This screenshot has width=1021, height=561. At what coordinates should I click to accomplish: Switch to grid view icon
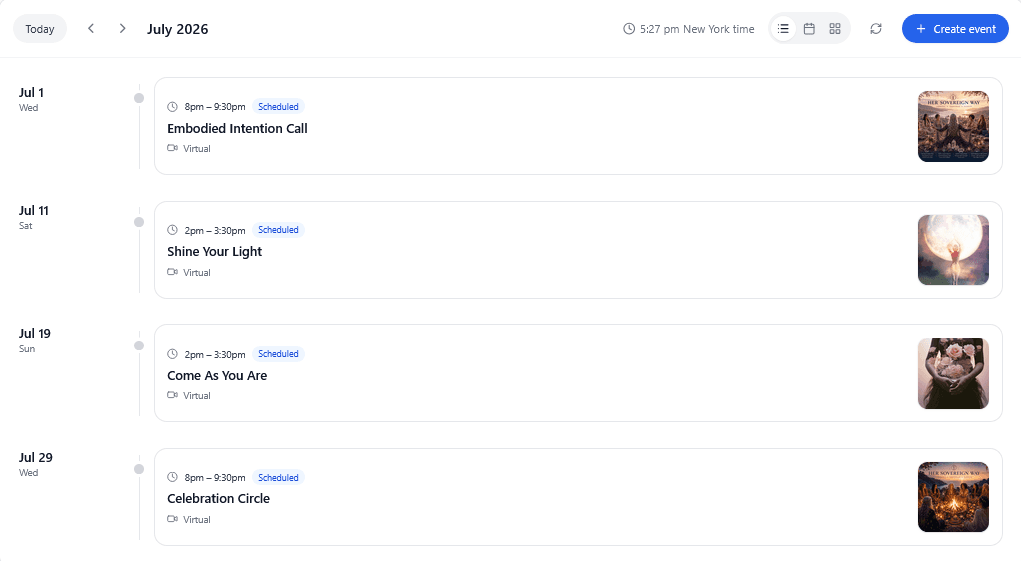835,29
